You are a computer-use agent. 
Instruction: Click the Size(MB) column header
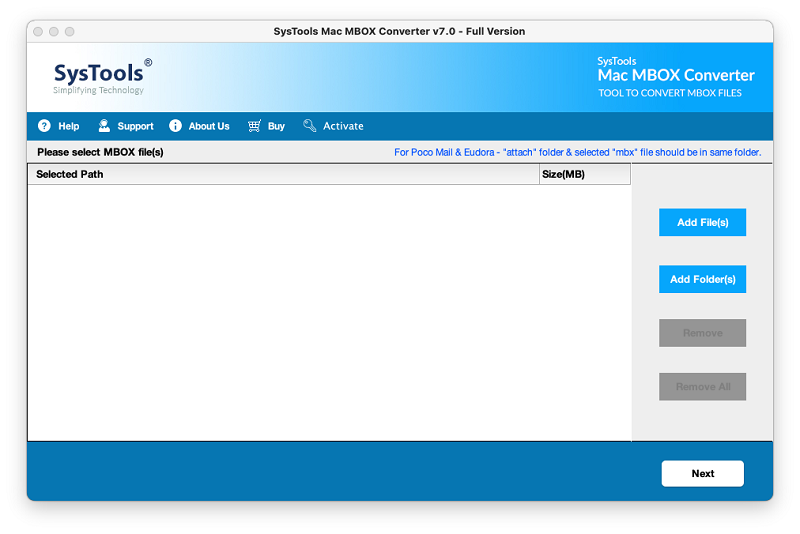coord(585,174)
